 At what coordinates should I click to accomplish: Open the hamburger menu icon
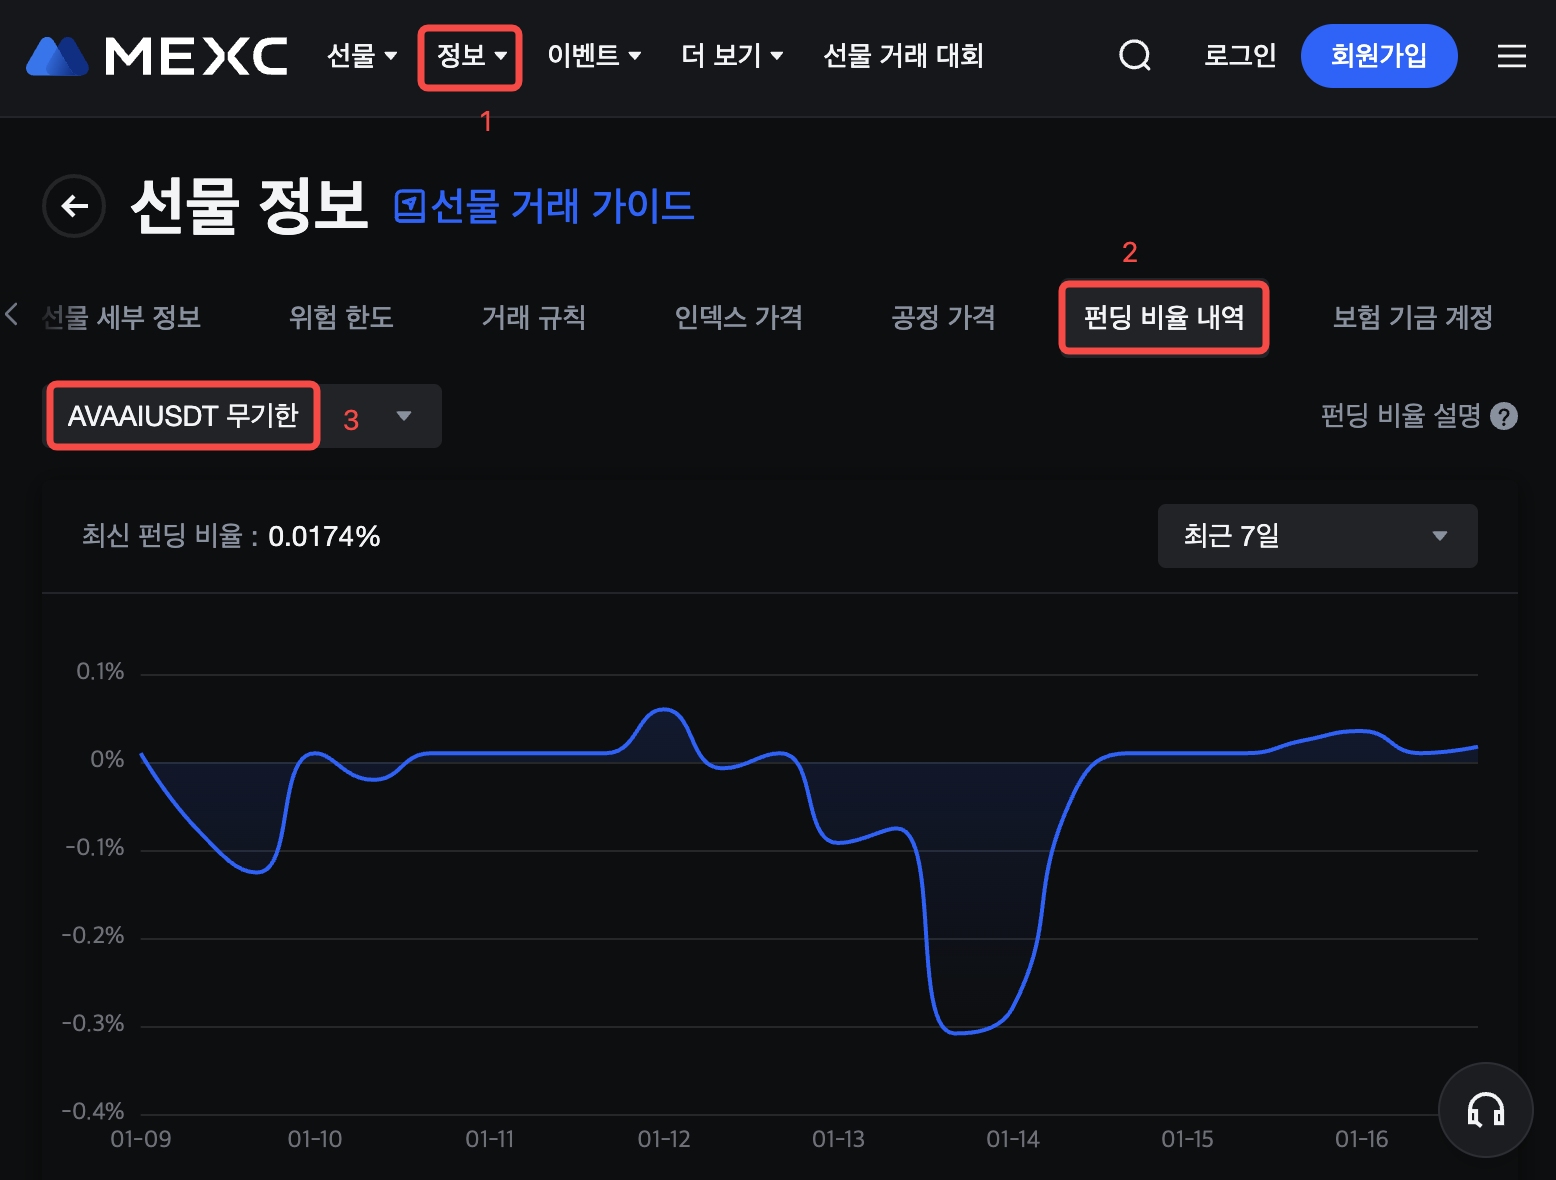pyautogui.click(x=1511, y=56)
